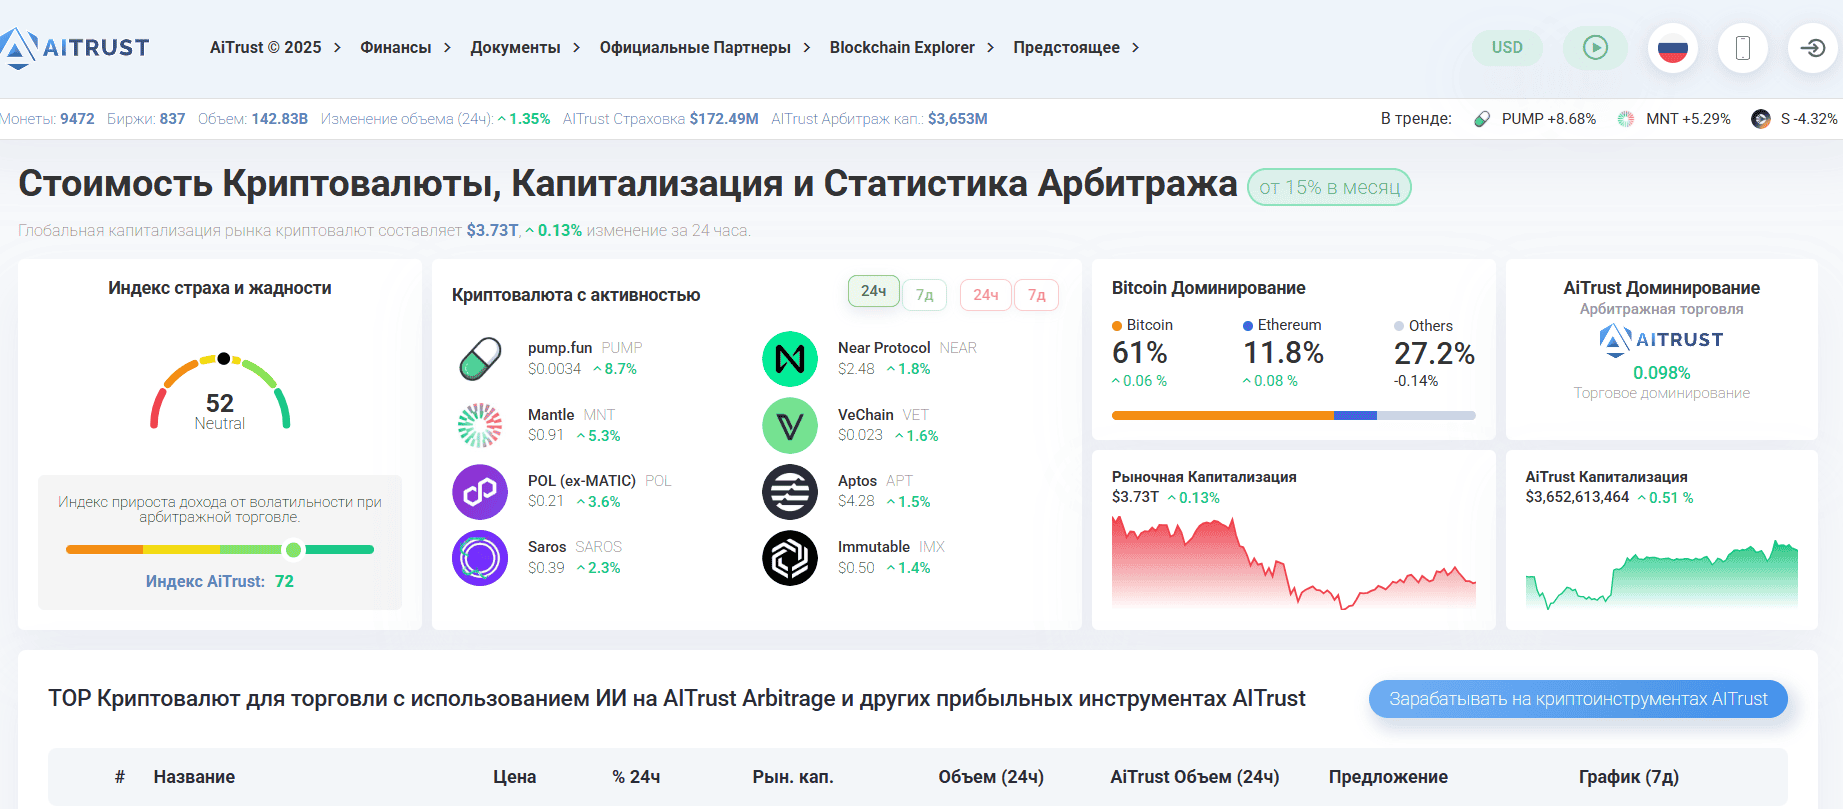Open the play video round button
This screenshot has width=1843, height=809.
1595,48
